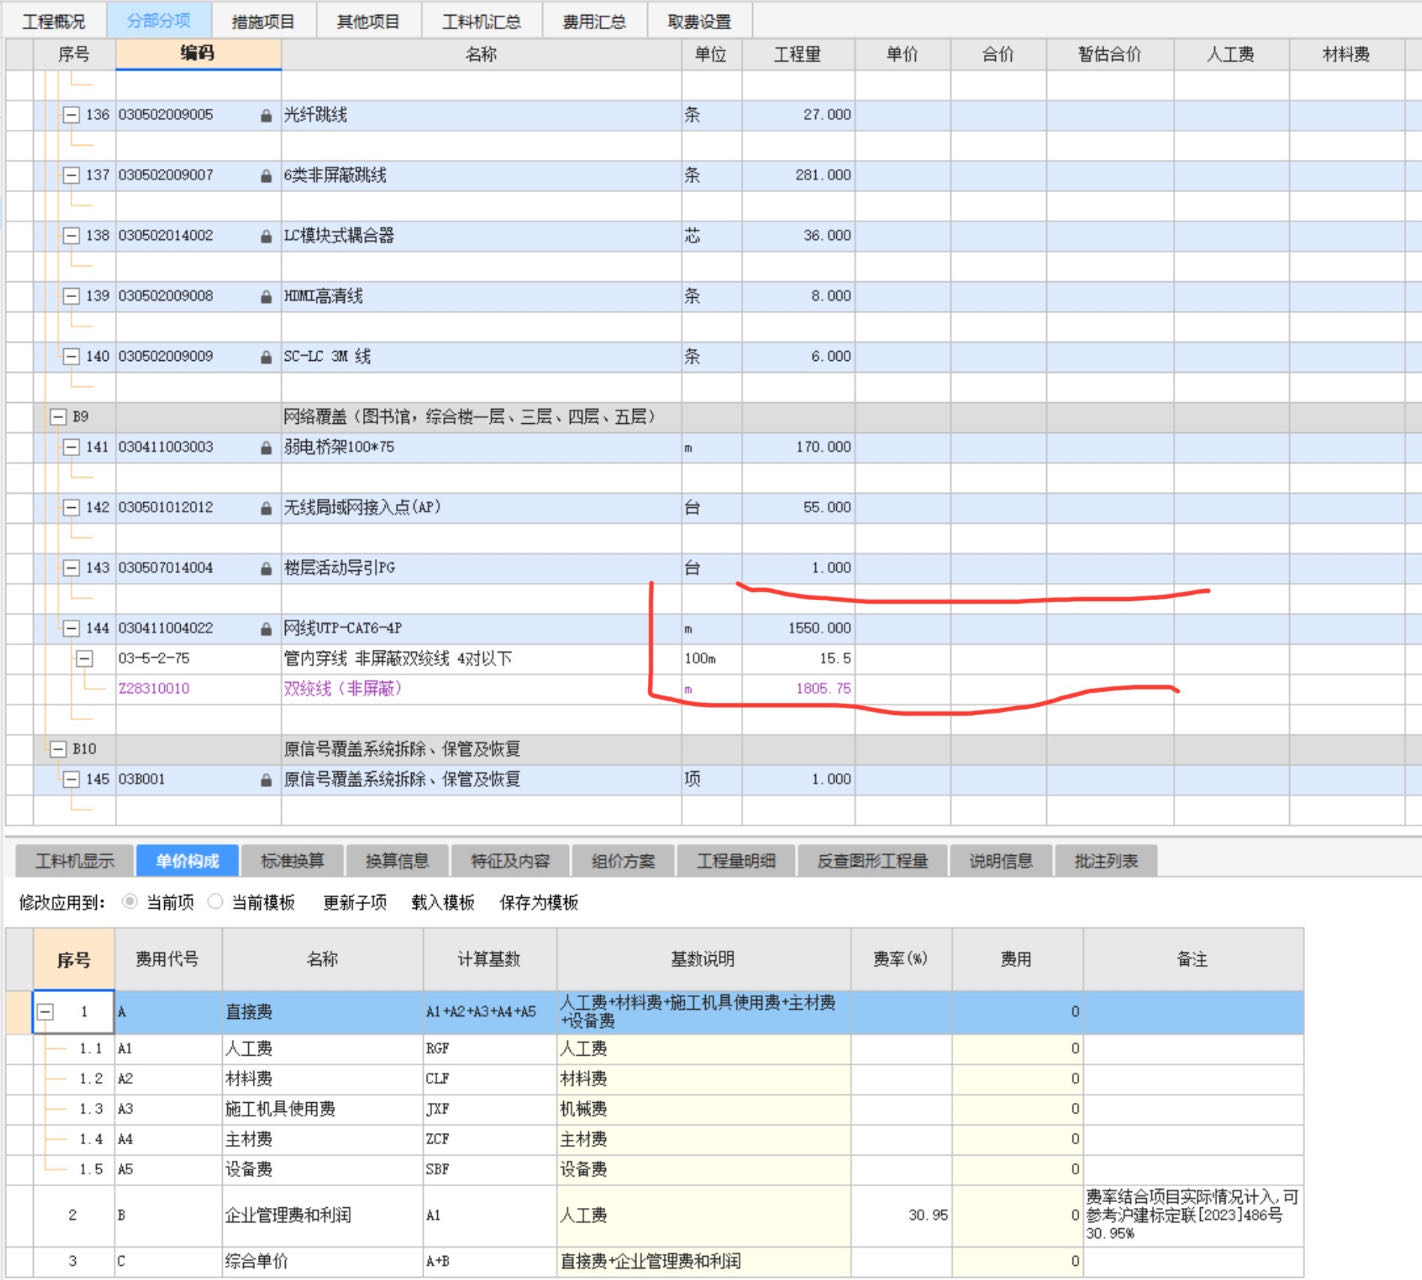Select quantity cell 1805.75

[798, 689]
